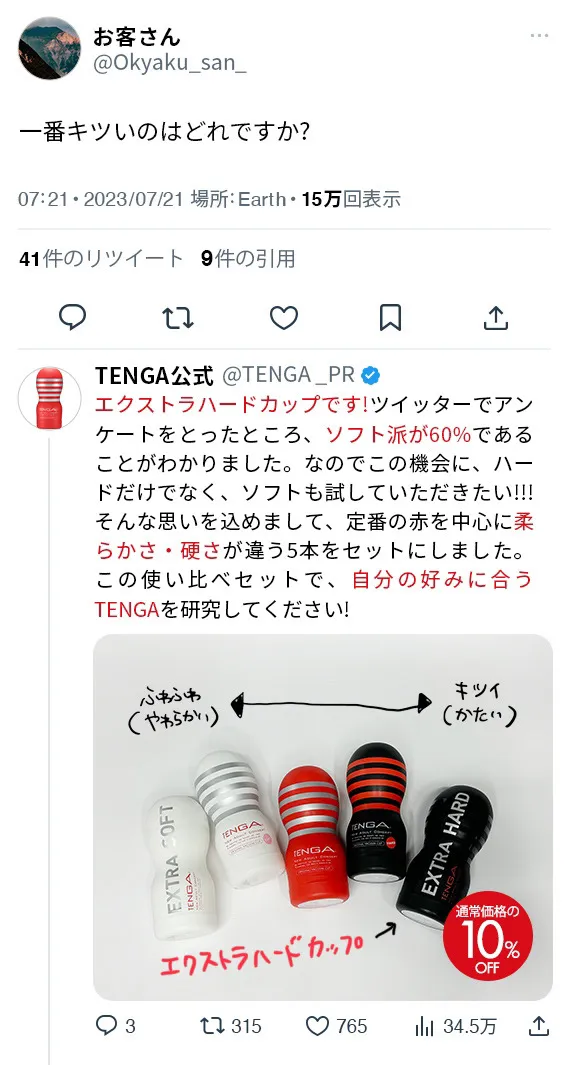Image resolution: width=570 pixels, height=1065 pixels.
Task: View the 41件のリツイート list
Action: click(102, 258)
